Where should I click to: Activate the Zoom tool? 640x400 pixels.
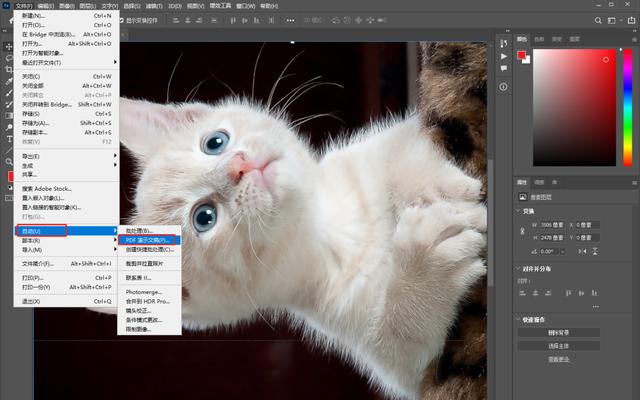[8, 160]
